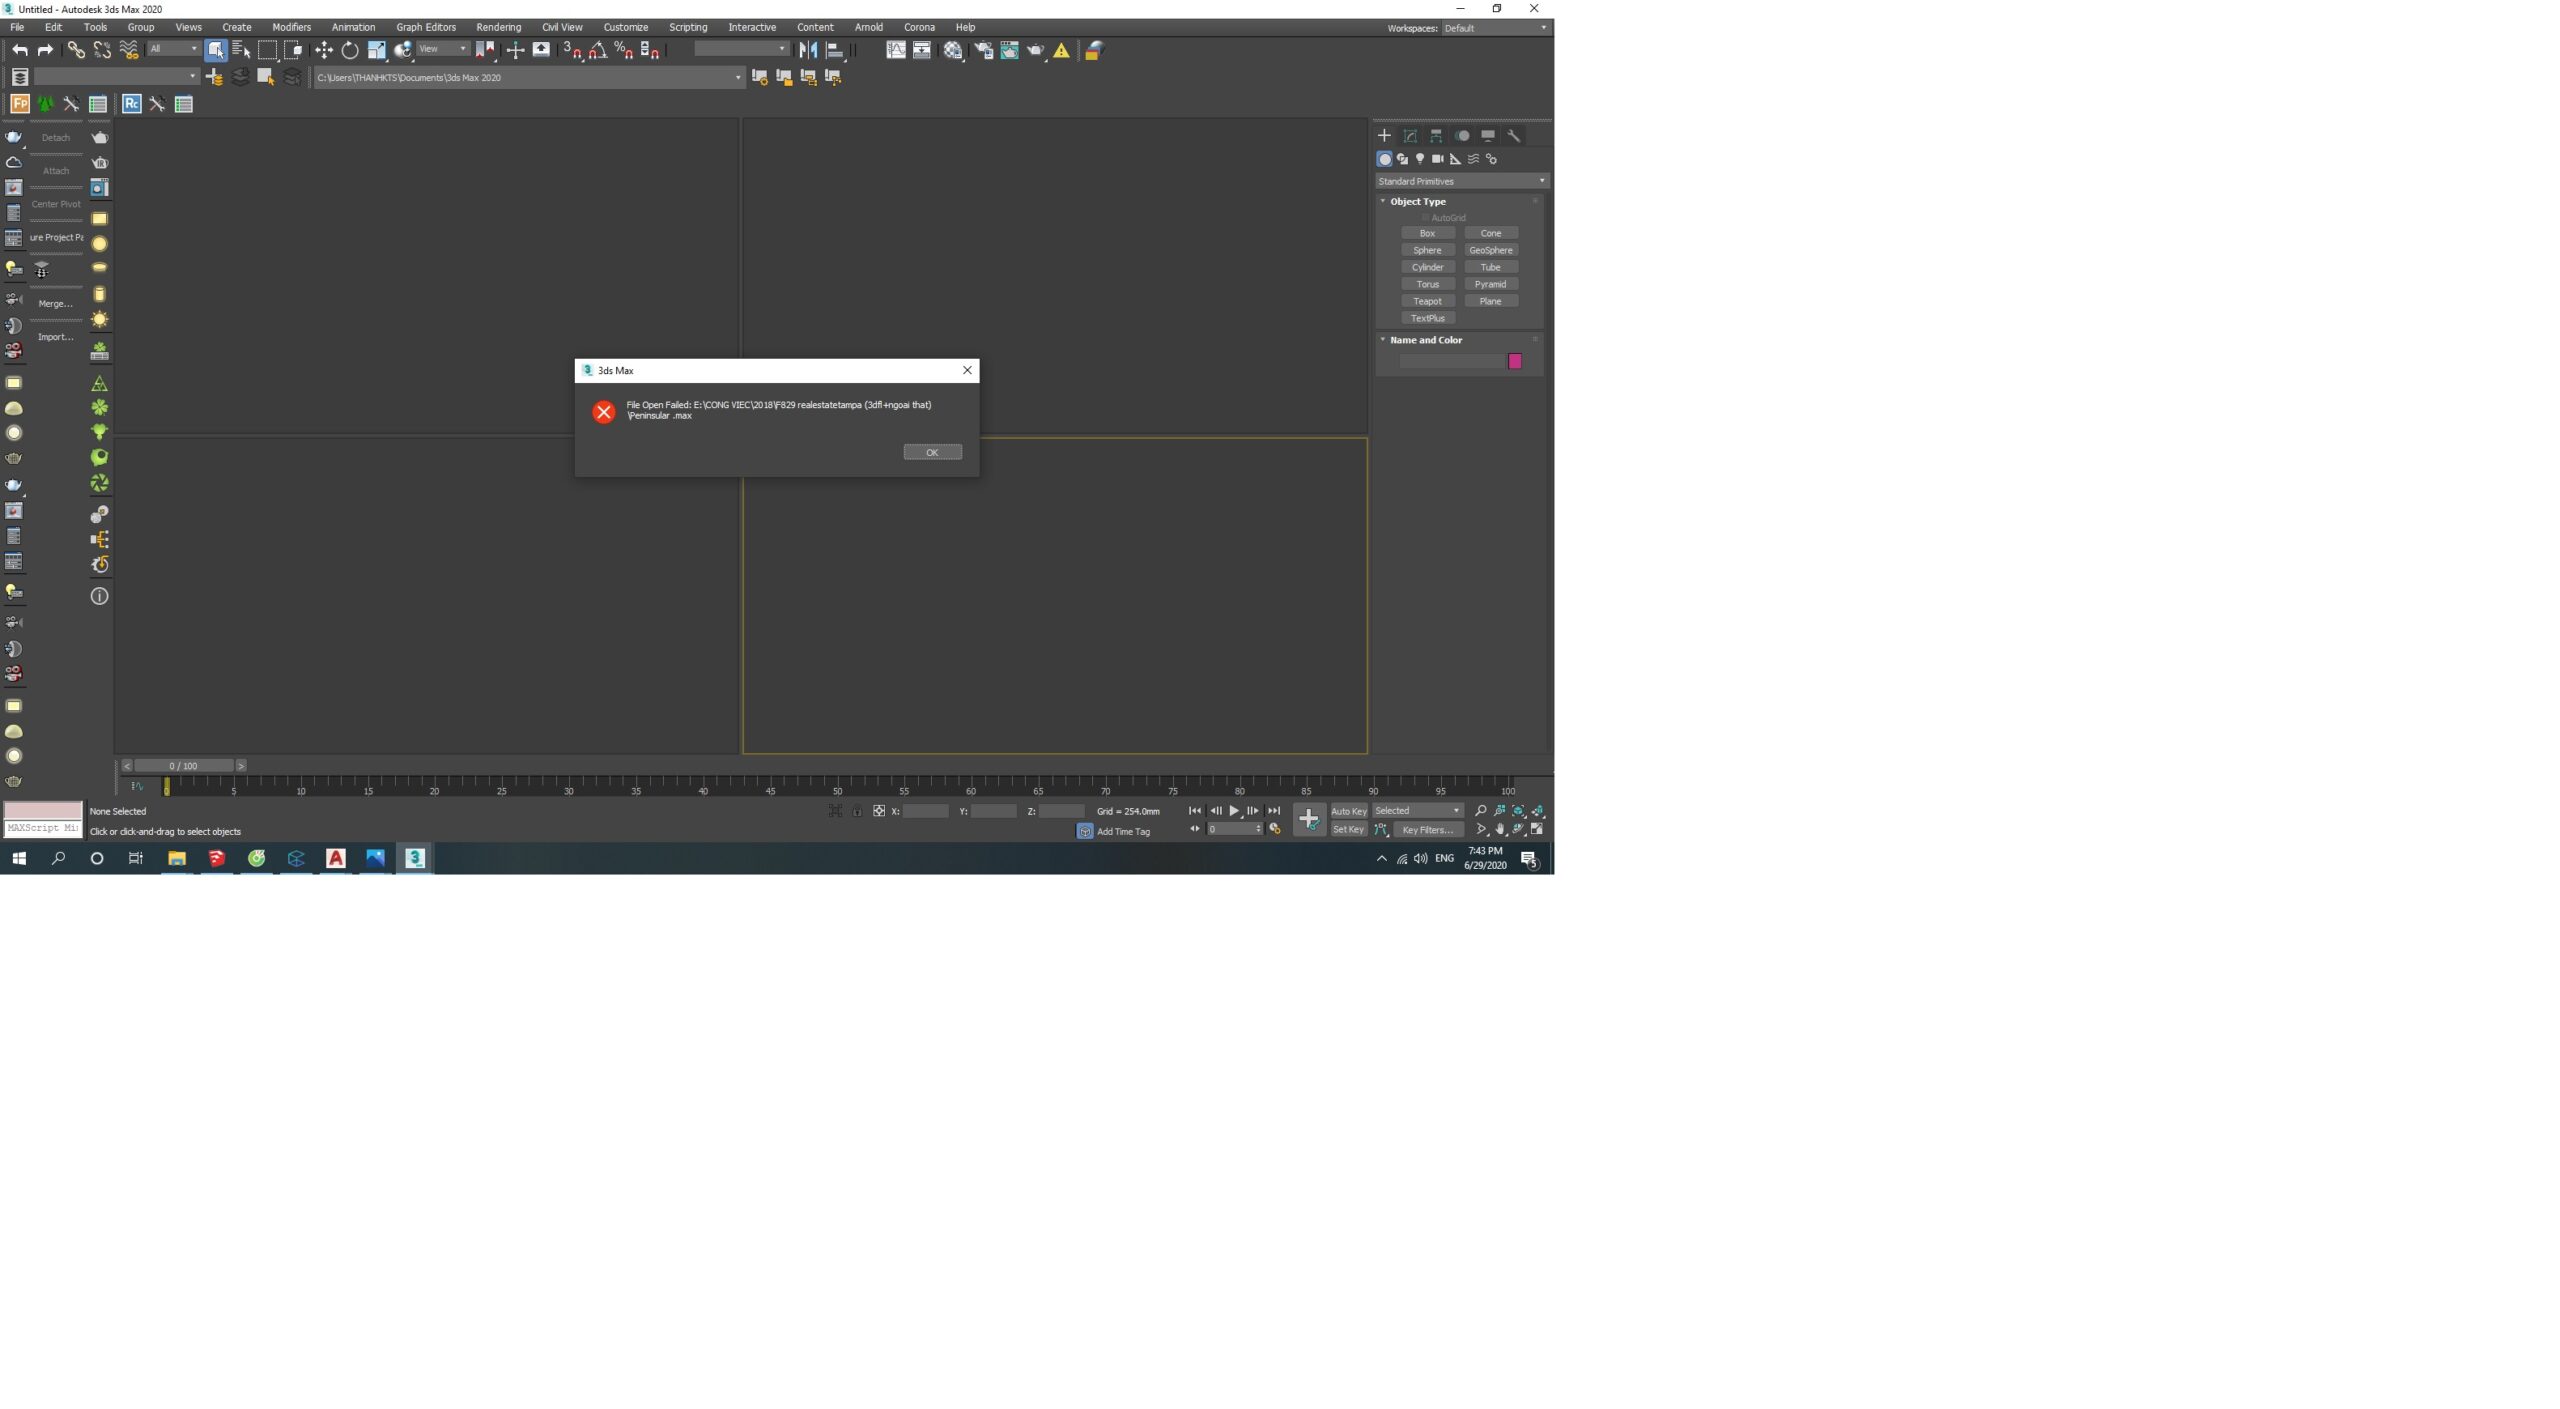Image resolution: width=2560 pixels, height=1409 pixels.
Task: Collapse the Object Type rollout
Action: (1416, 201)
